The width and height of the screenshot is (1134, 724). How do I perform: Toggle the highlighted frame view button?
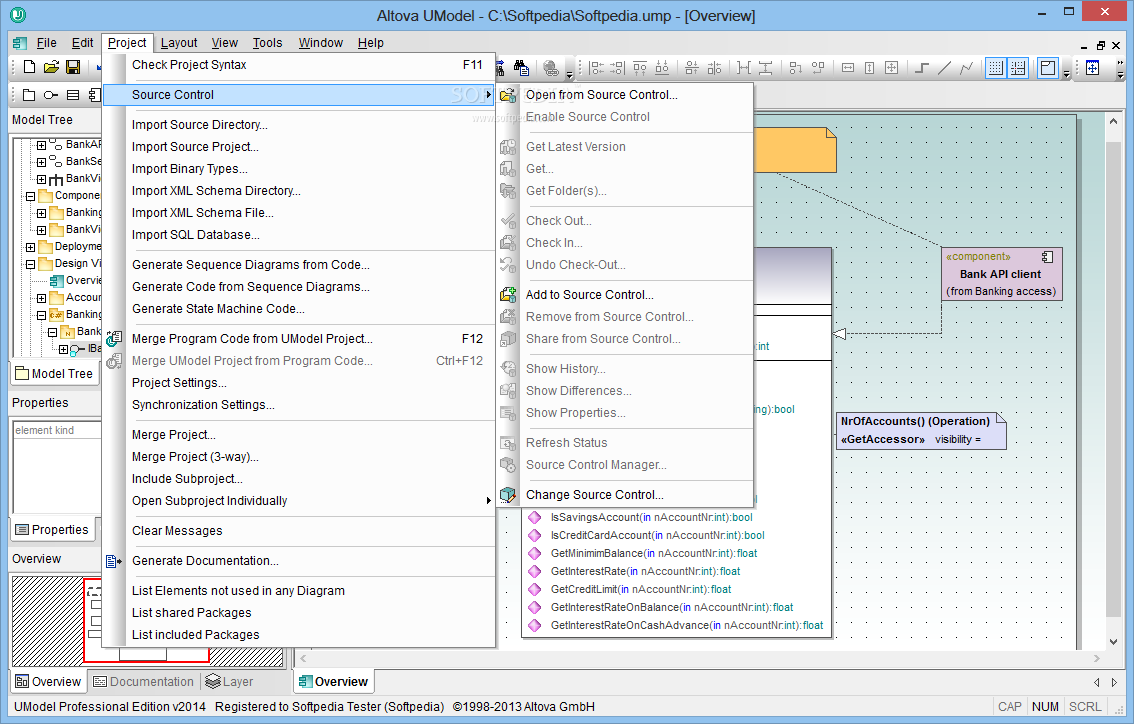point(1048,68)
